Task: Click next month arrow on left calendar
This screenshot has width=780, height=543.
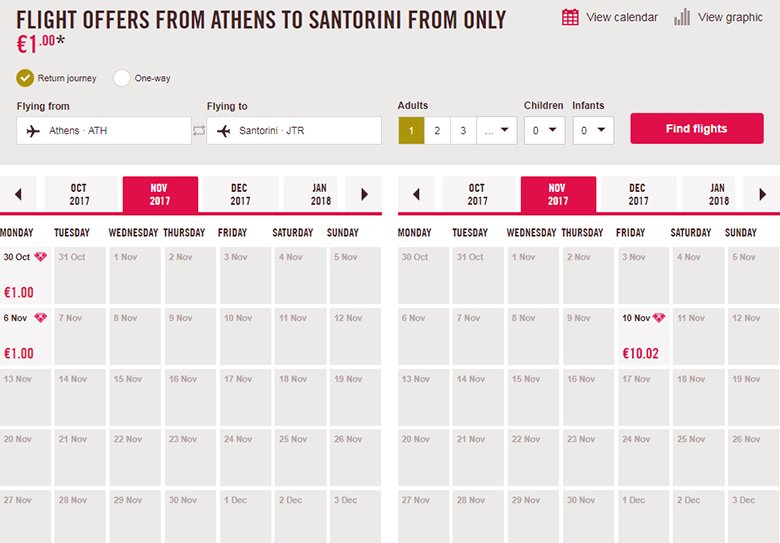Action: (365, 194)
